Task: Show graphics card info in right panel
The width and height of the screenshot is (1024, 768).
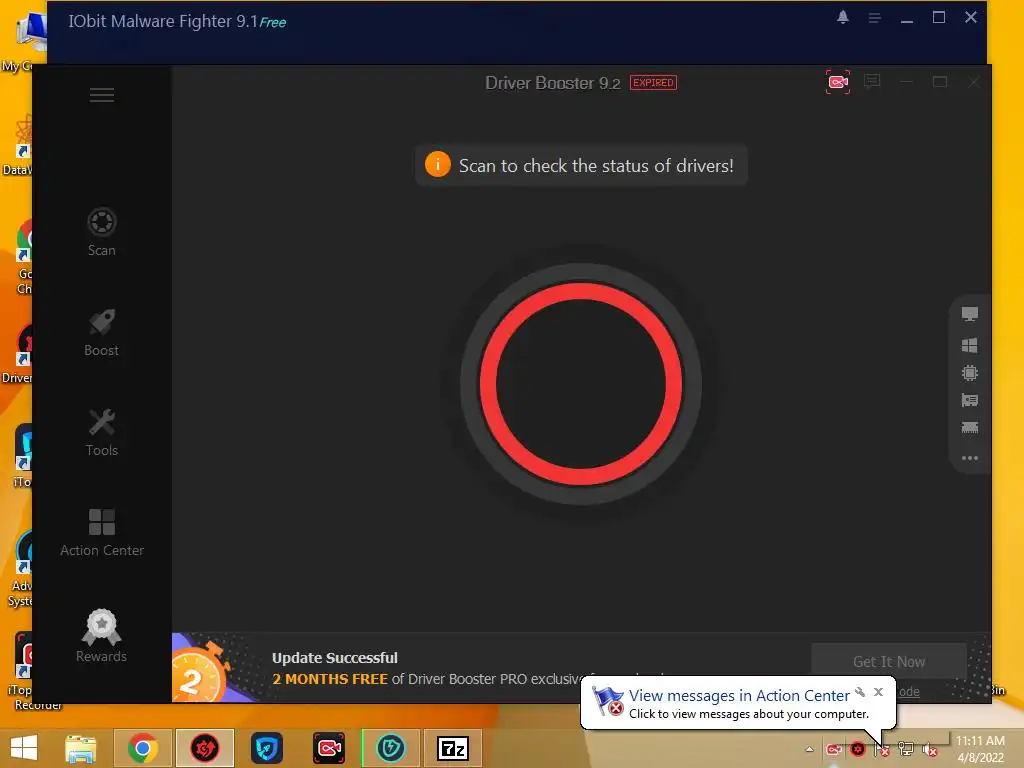Action: click(x=970, y=400)
